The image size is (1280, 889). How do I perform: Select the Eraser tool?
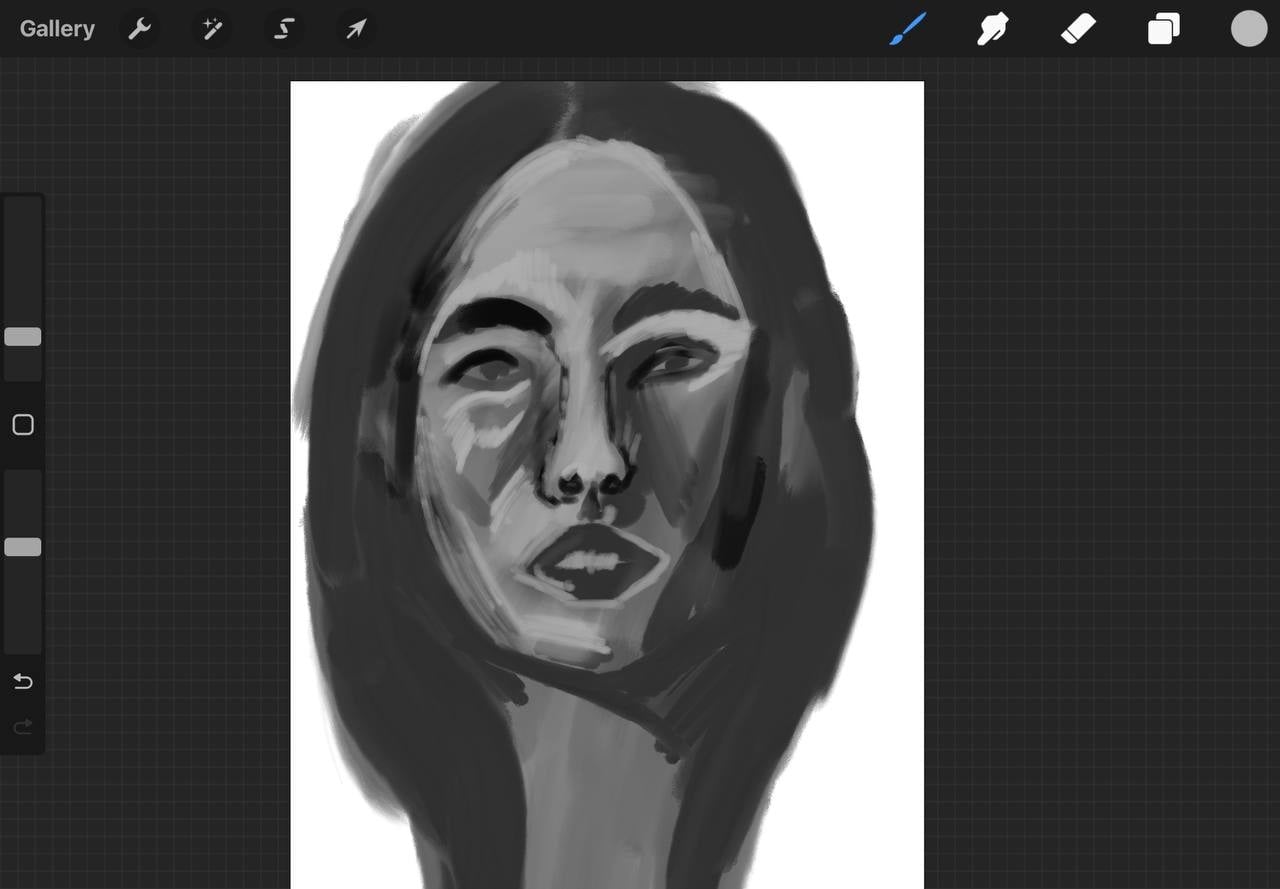(1079, 29)
